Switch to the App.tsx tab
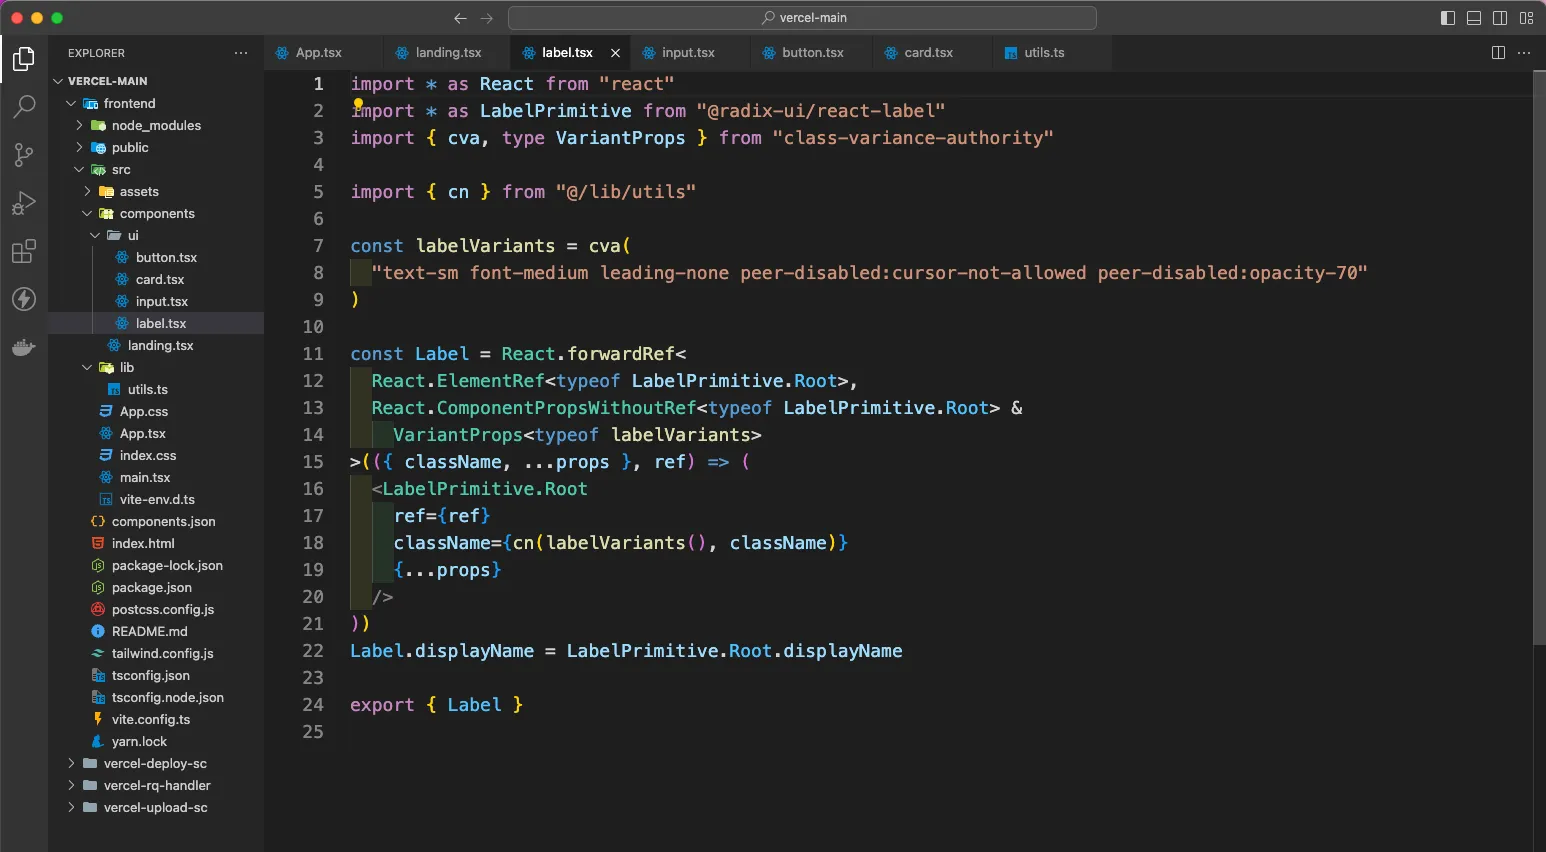 318,53
